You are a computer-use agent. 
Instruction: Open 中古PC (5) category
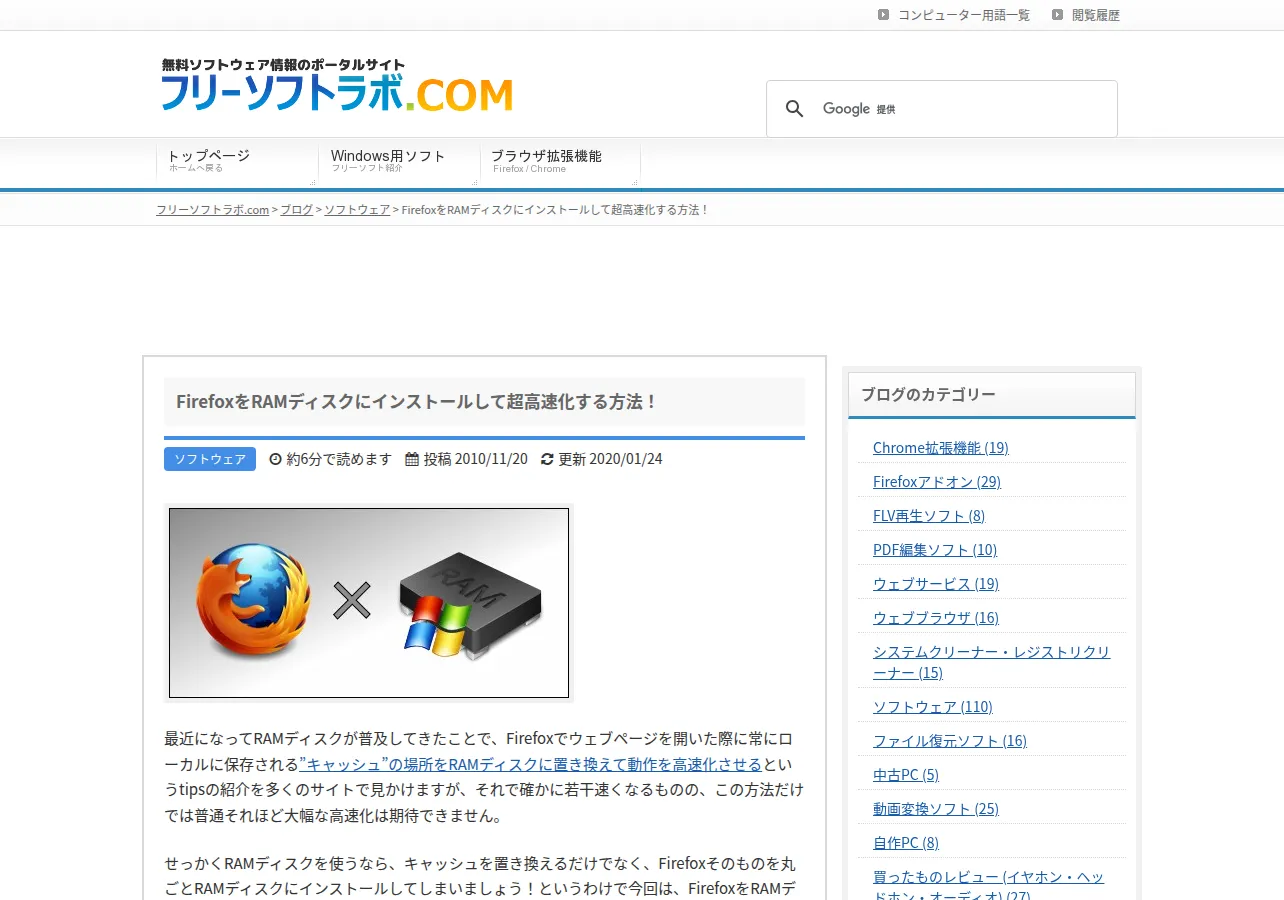pyautogui.click(x=906, y=775)
